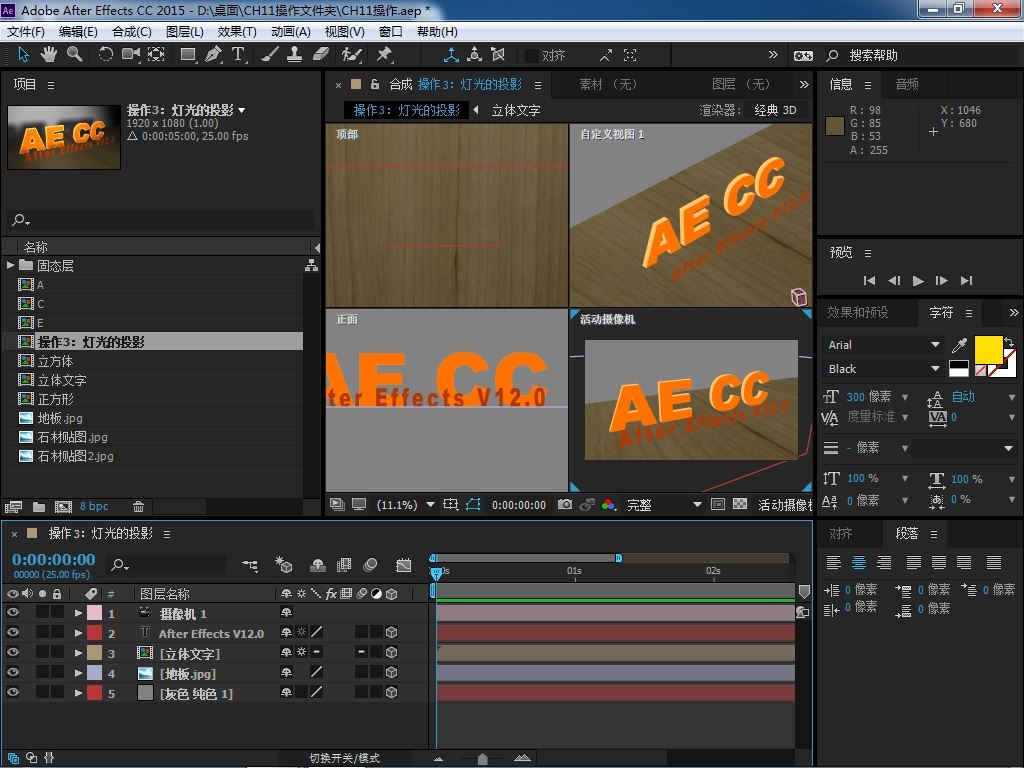Click the snapshot camera icon in viewer
The image size is (1024, 768).
(x=565, y=504)
